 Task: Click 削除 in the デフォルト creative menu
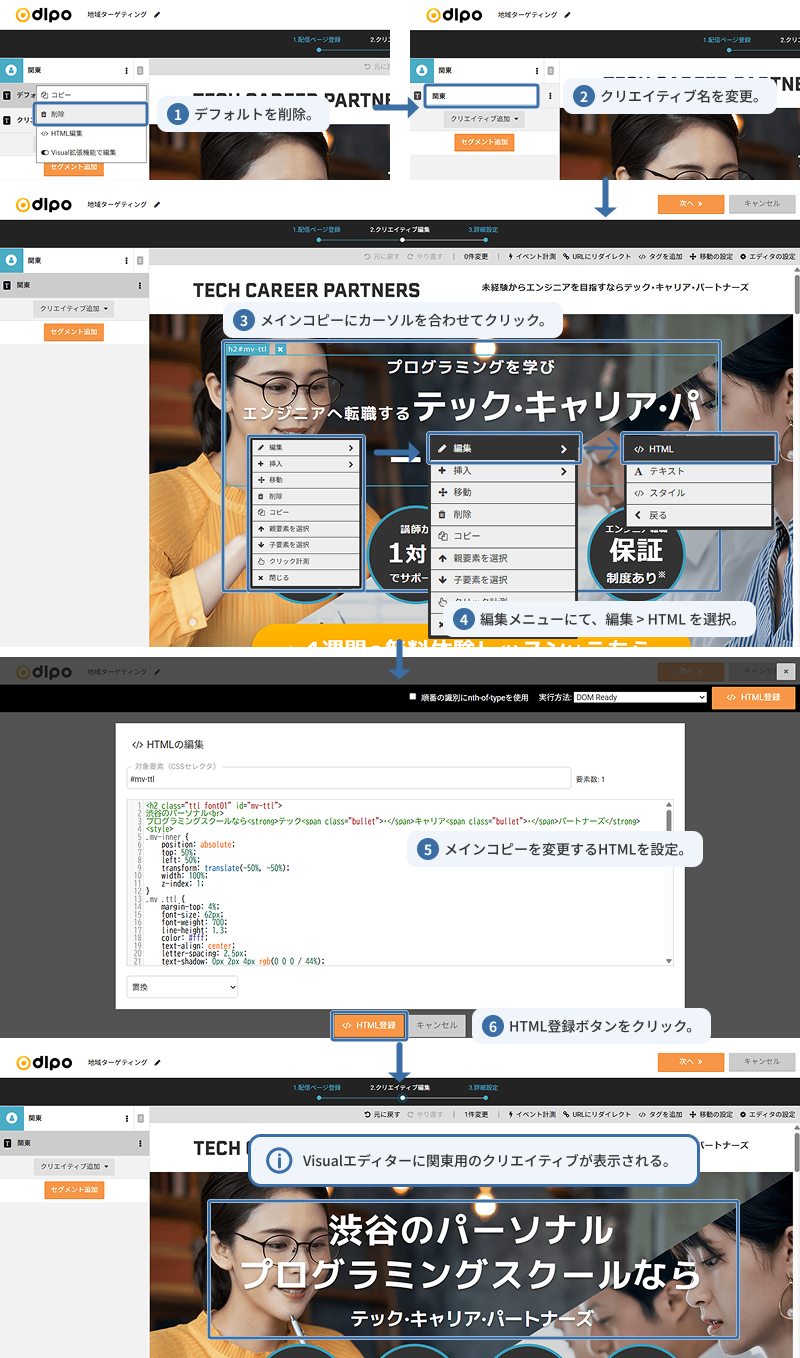tap(91, 114)
